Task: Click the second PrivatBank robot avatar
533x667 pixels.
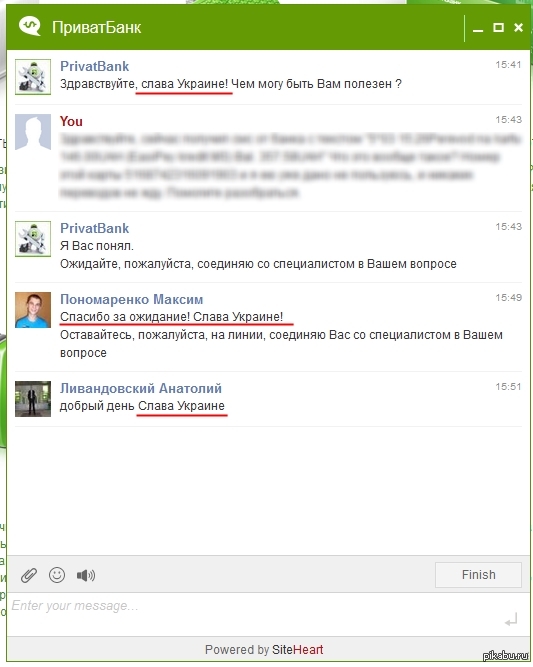Action: [33, 239]
